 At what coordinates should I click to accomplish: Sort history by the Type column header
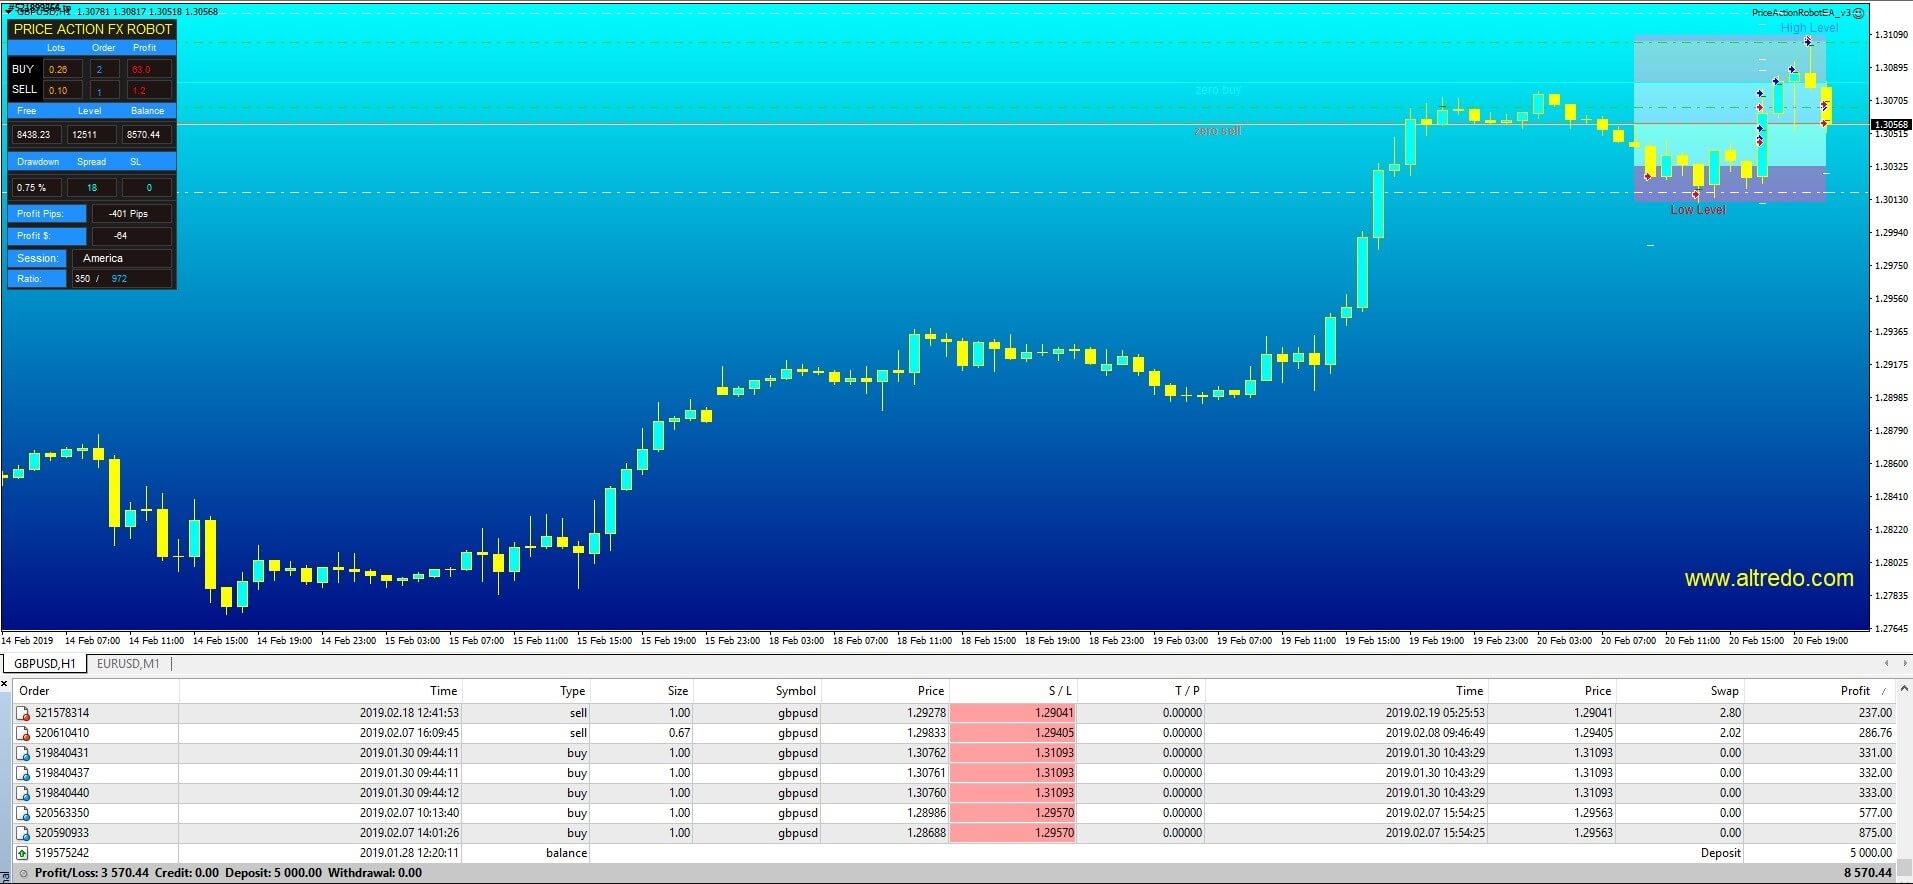pos(573,691)
